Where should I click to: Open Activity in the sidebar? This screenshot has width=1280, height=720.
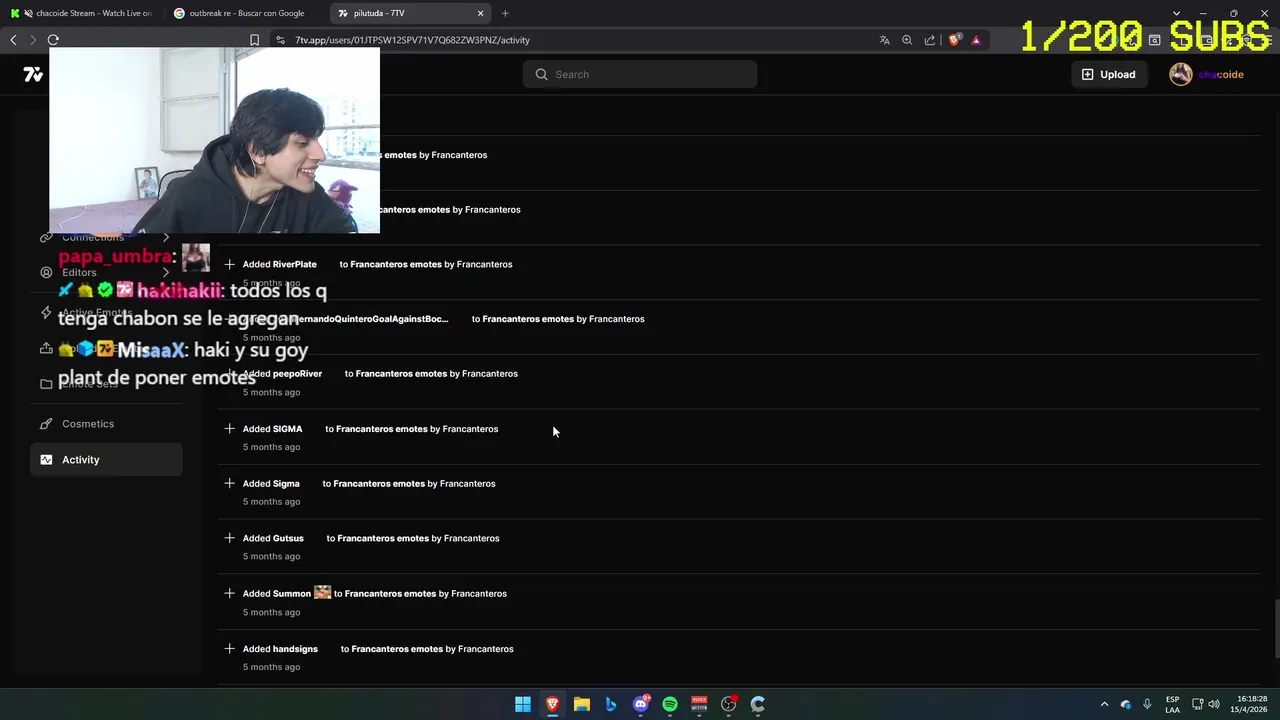point(106,460)
